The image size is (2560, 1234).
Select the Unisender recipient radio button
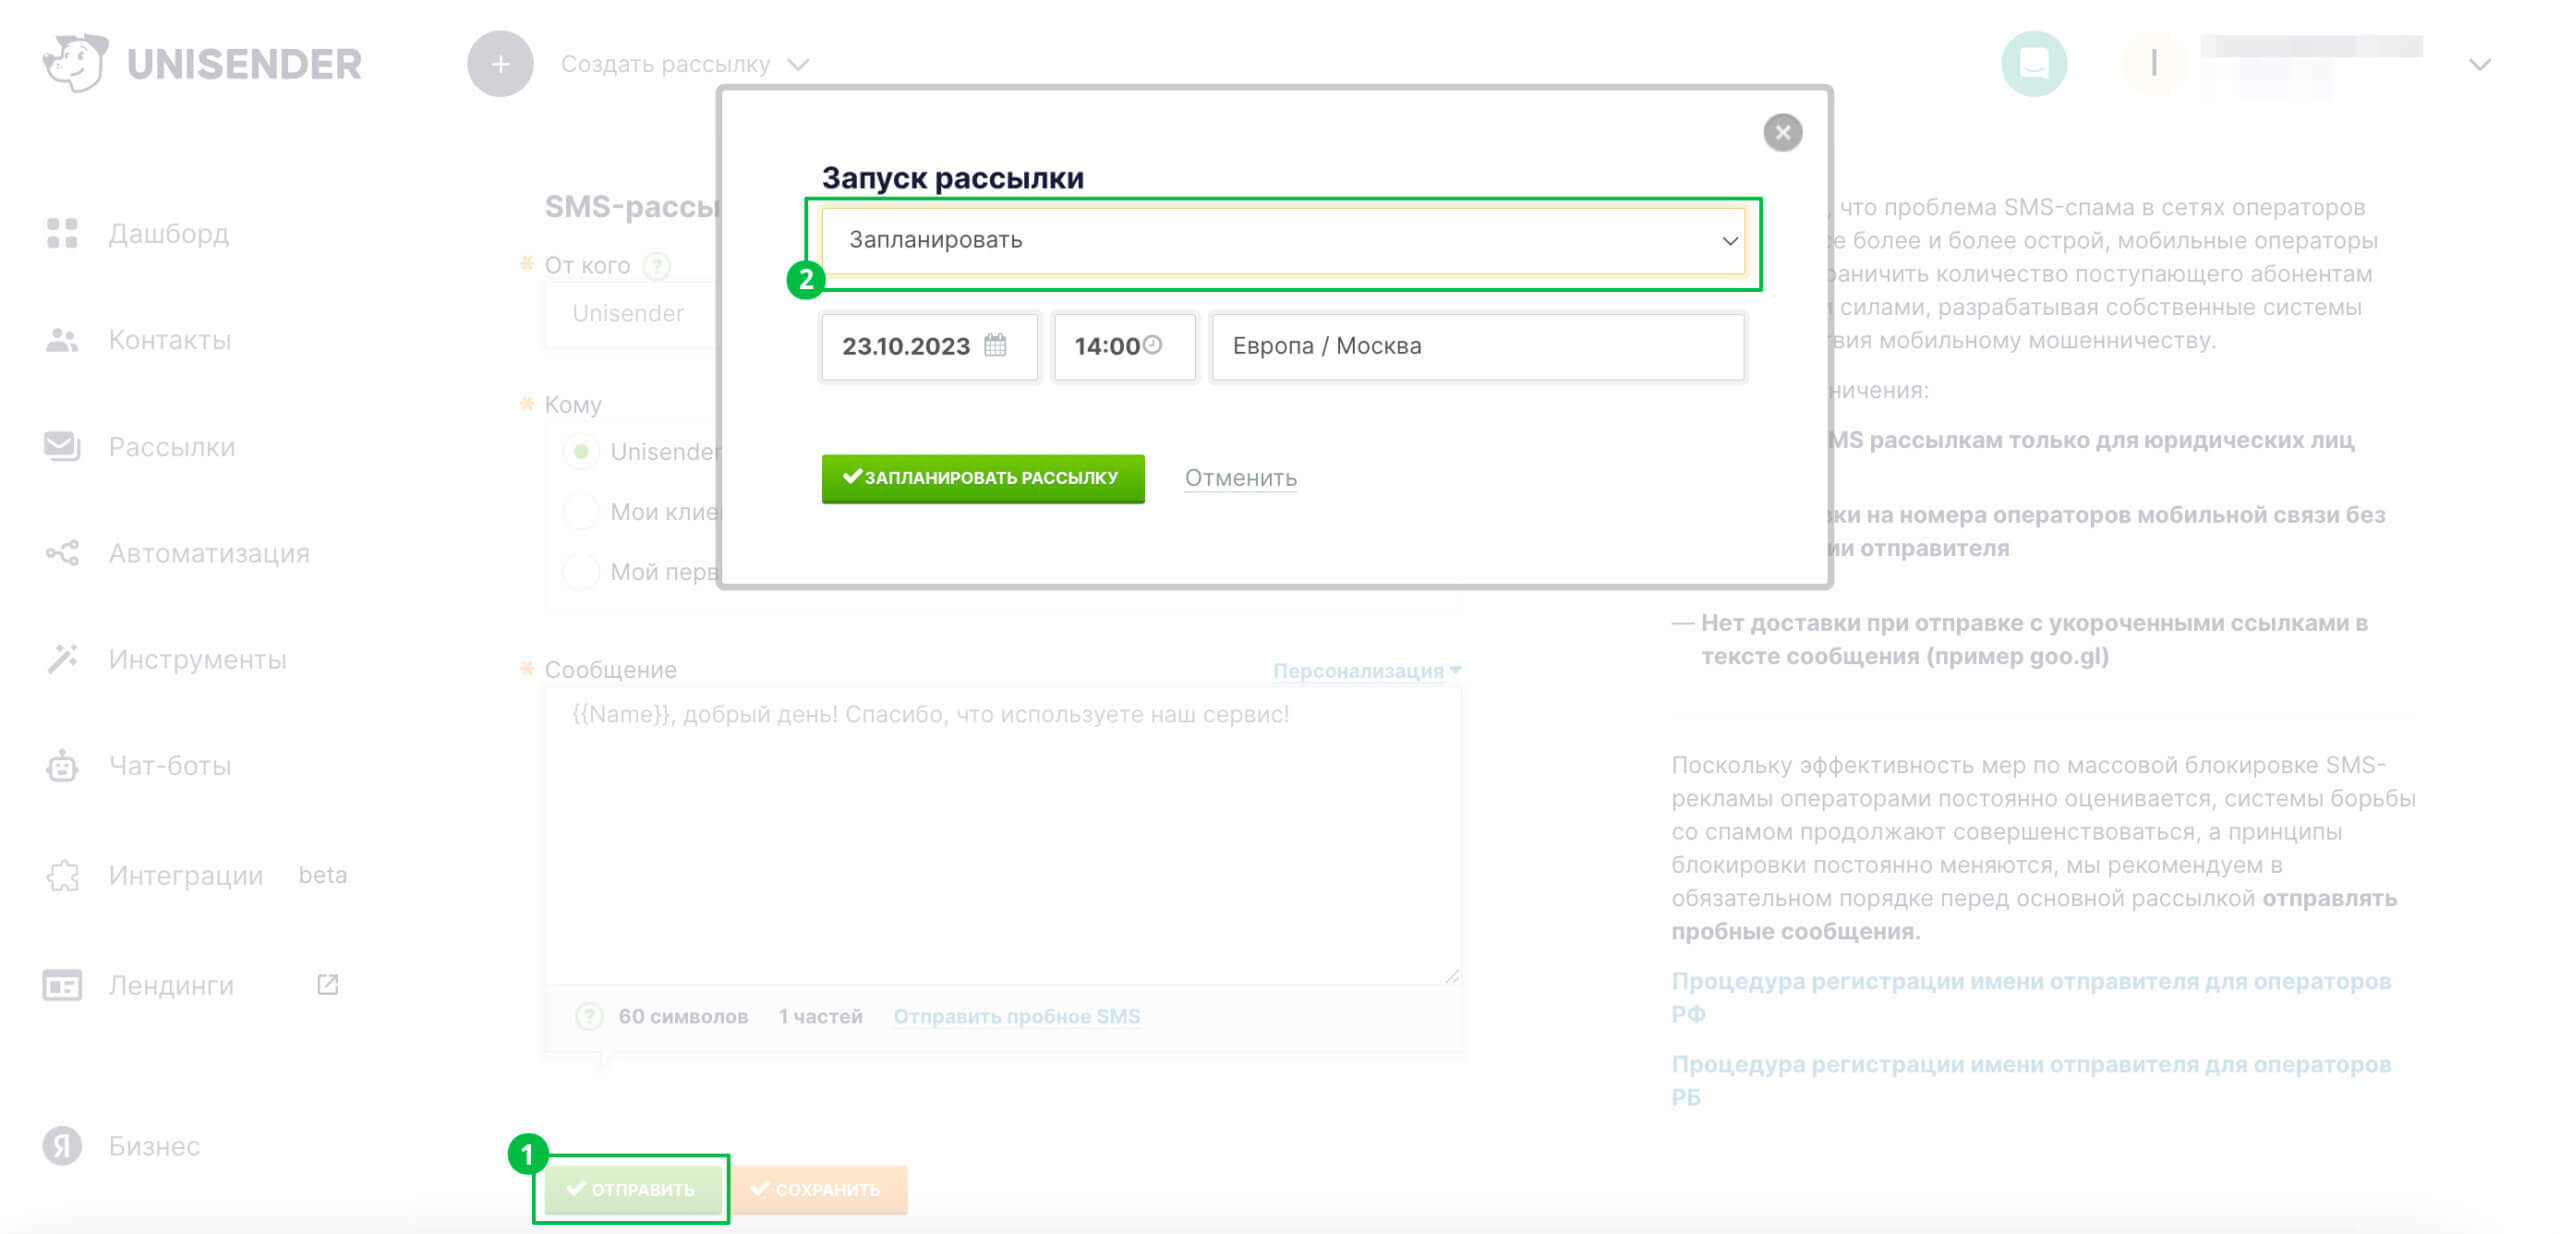581,452
